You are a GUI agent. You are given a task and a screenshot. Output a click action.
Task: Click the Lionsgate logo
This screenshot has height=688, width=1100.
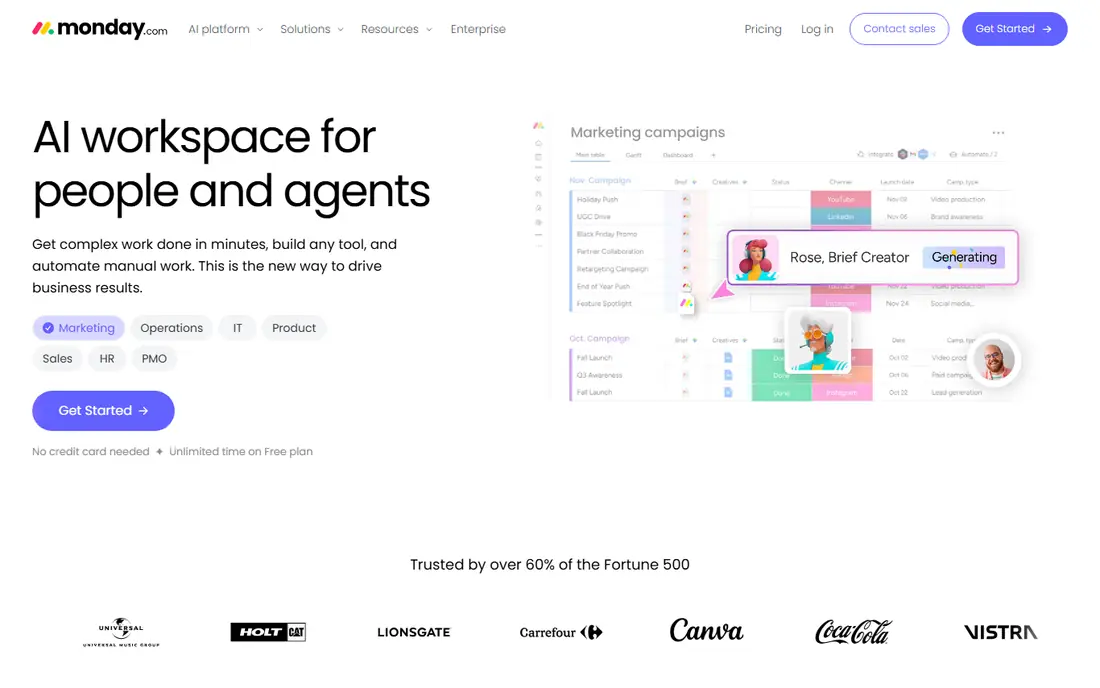[x=414, y=632]
